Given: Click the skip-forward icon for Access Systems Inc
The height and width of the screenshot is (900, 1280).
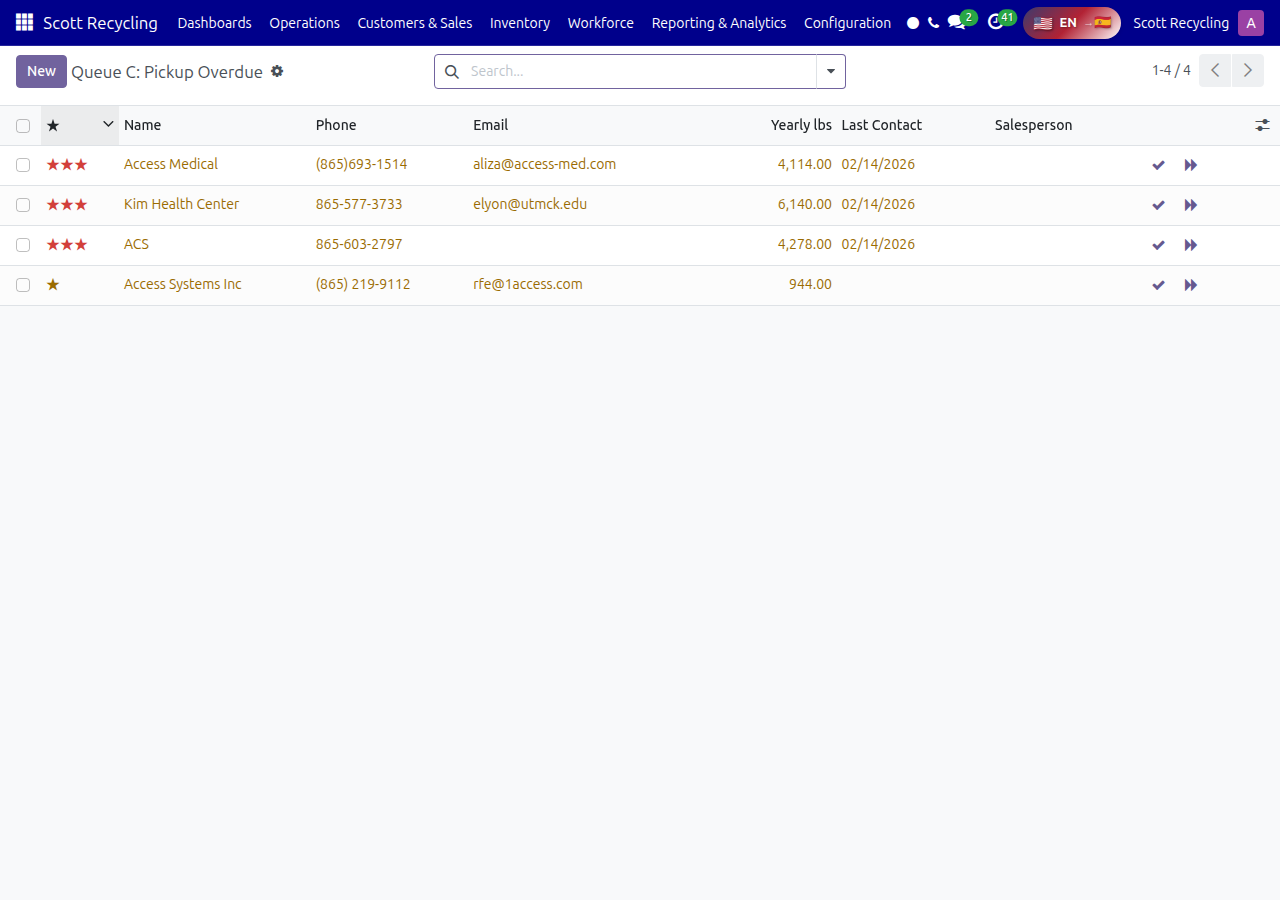Looking at the screenshot, I should pos(1190,285).
